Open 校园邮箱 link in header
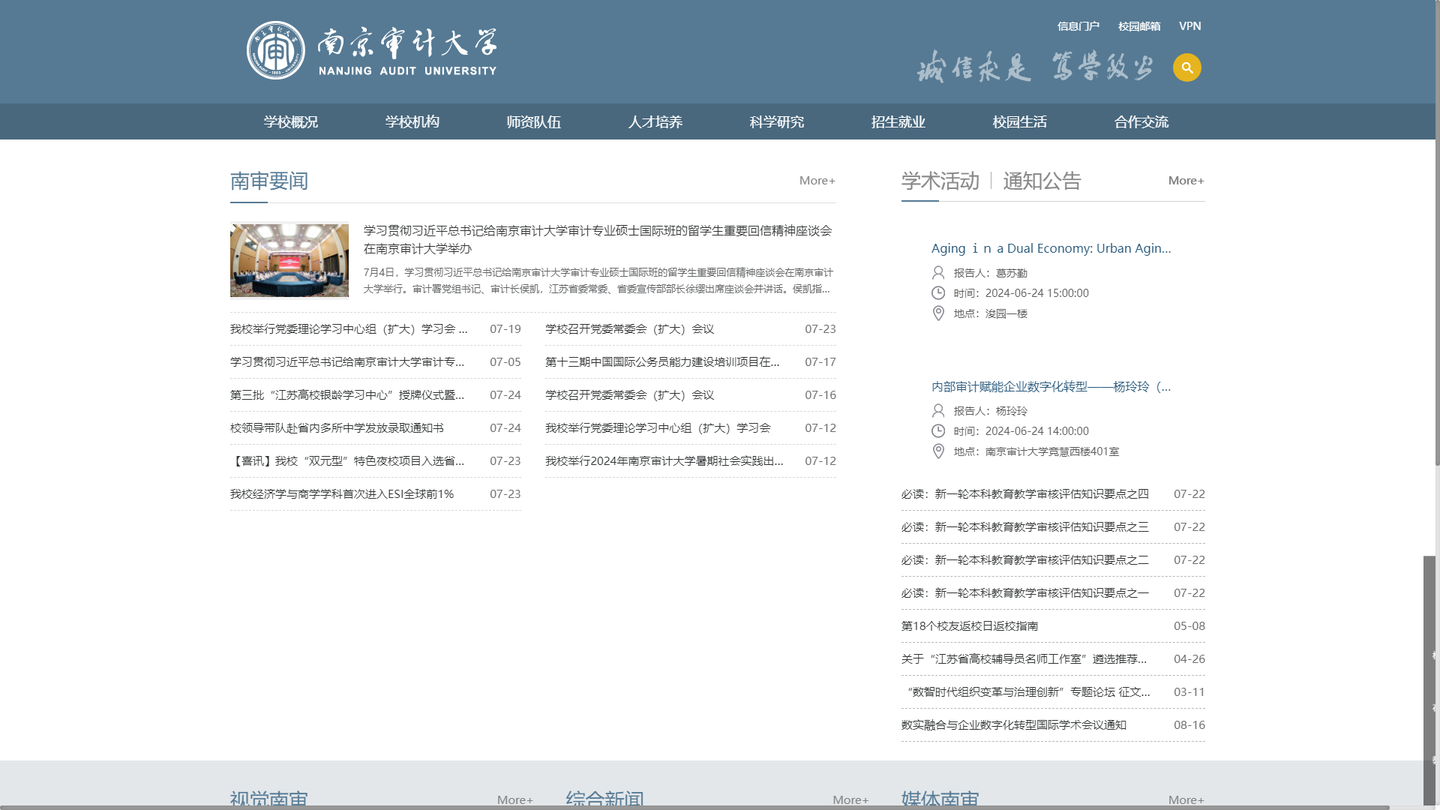This screenshot has width=1440, height=810. (x=1139, y=26)
